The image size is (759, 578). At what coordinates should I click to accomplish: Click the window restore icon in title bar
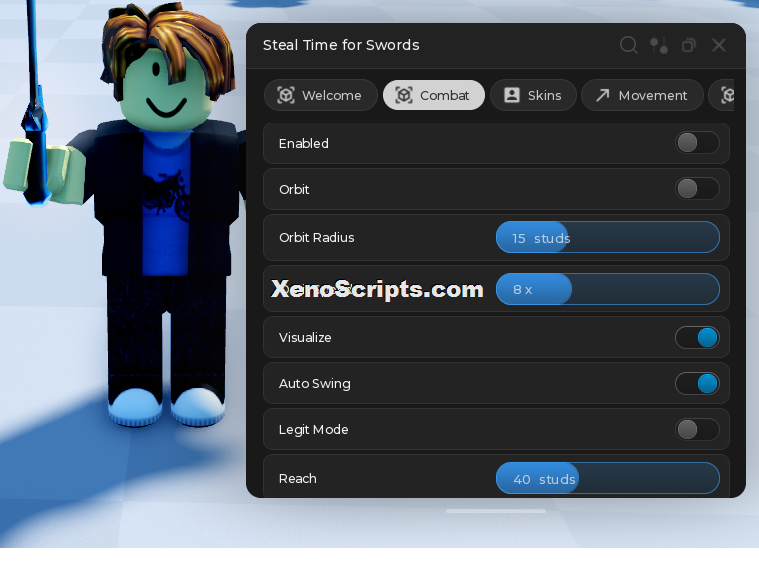(x=689, y=46)
